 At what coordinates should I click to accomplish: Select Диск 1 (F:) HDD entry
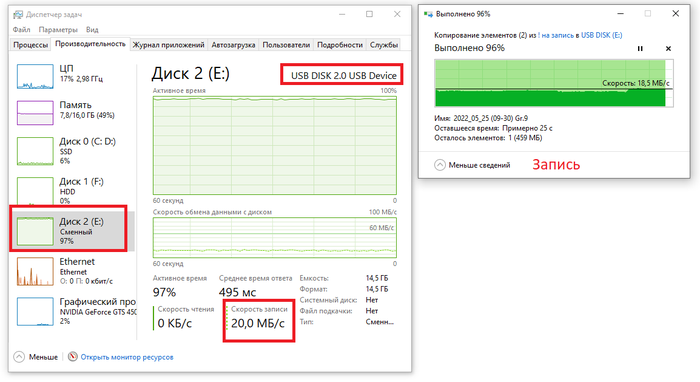pyautogui.click(x=71, y=191)
